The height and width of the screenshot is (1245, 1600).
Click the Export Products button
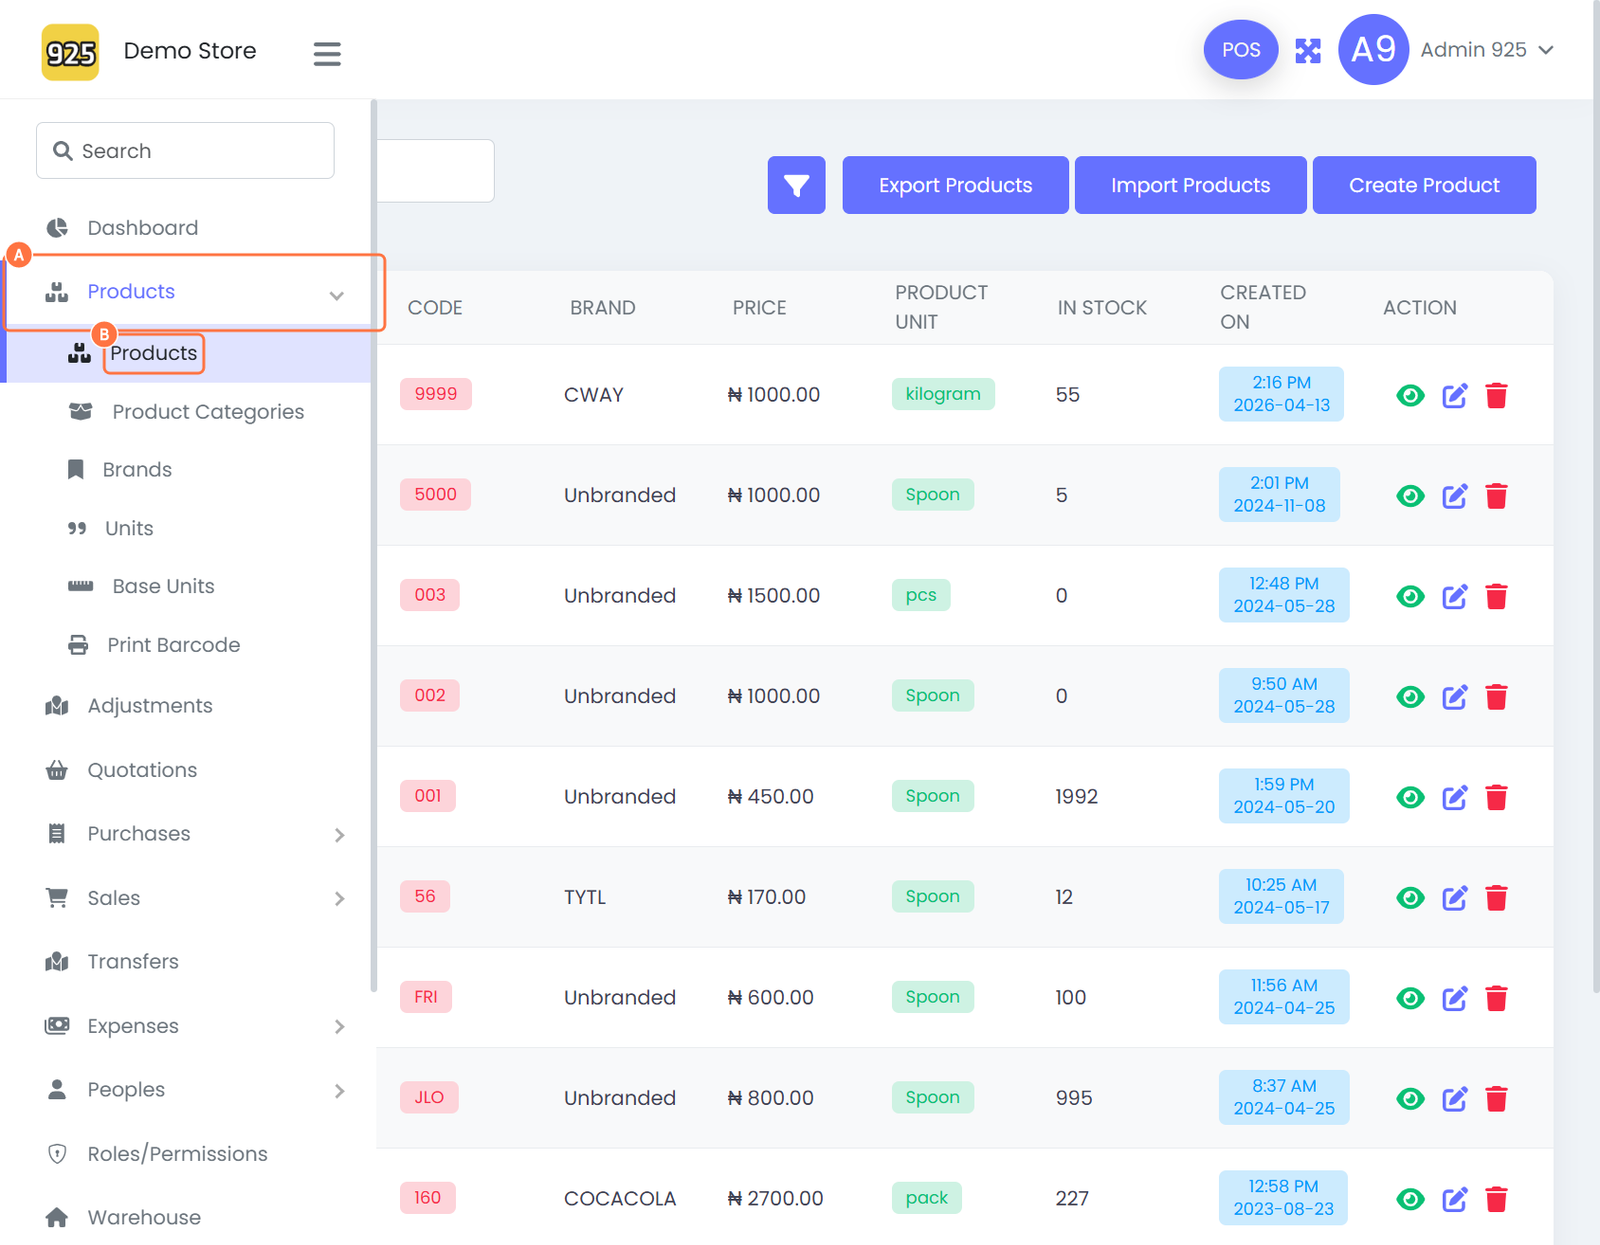[x=955, y=185]
